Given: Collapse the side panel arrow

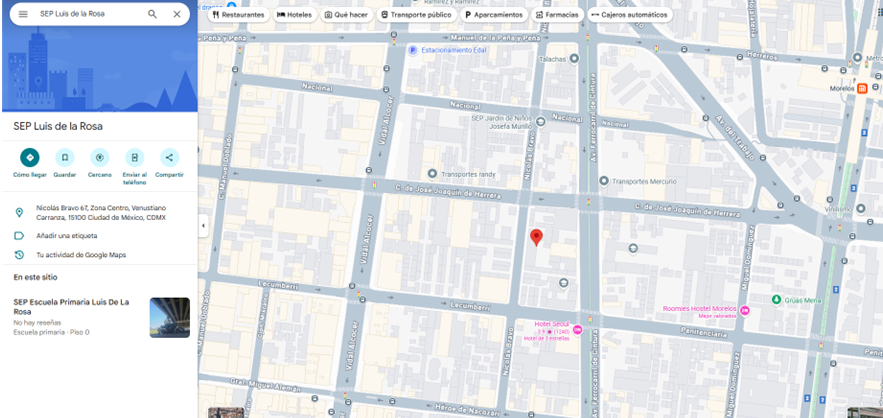Looking at the screenshot, I should (203, 226).
